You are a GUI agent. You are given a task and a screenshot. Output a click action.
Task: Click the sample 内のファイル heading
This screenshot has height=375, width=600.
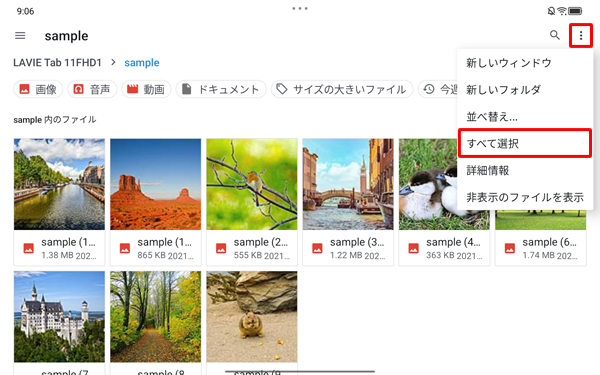coord(55,120)
